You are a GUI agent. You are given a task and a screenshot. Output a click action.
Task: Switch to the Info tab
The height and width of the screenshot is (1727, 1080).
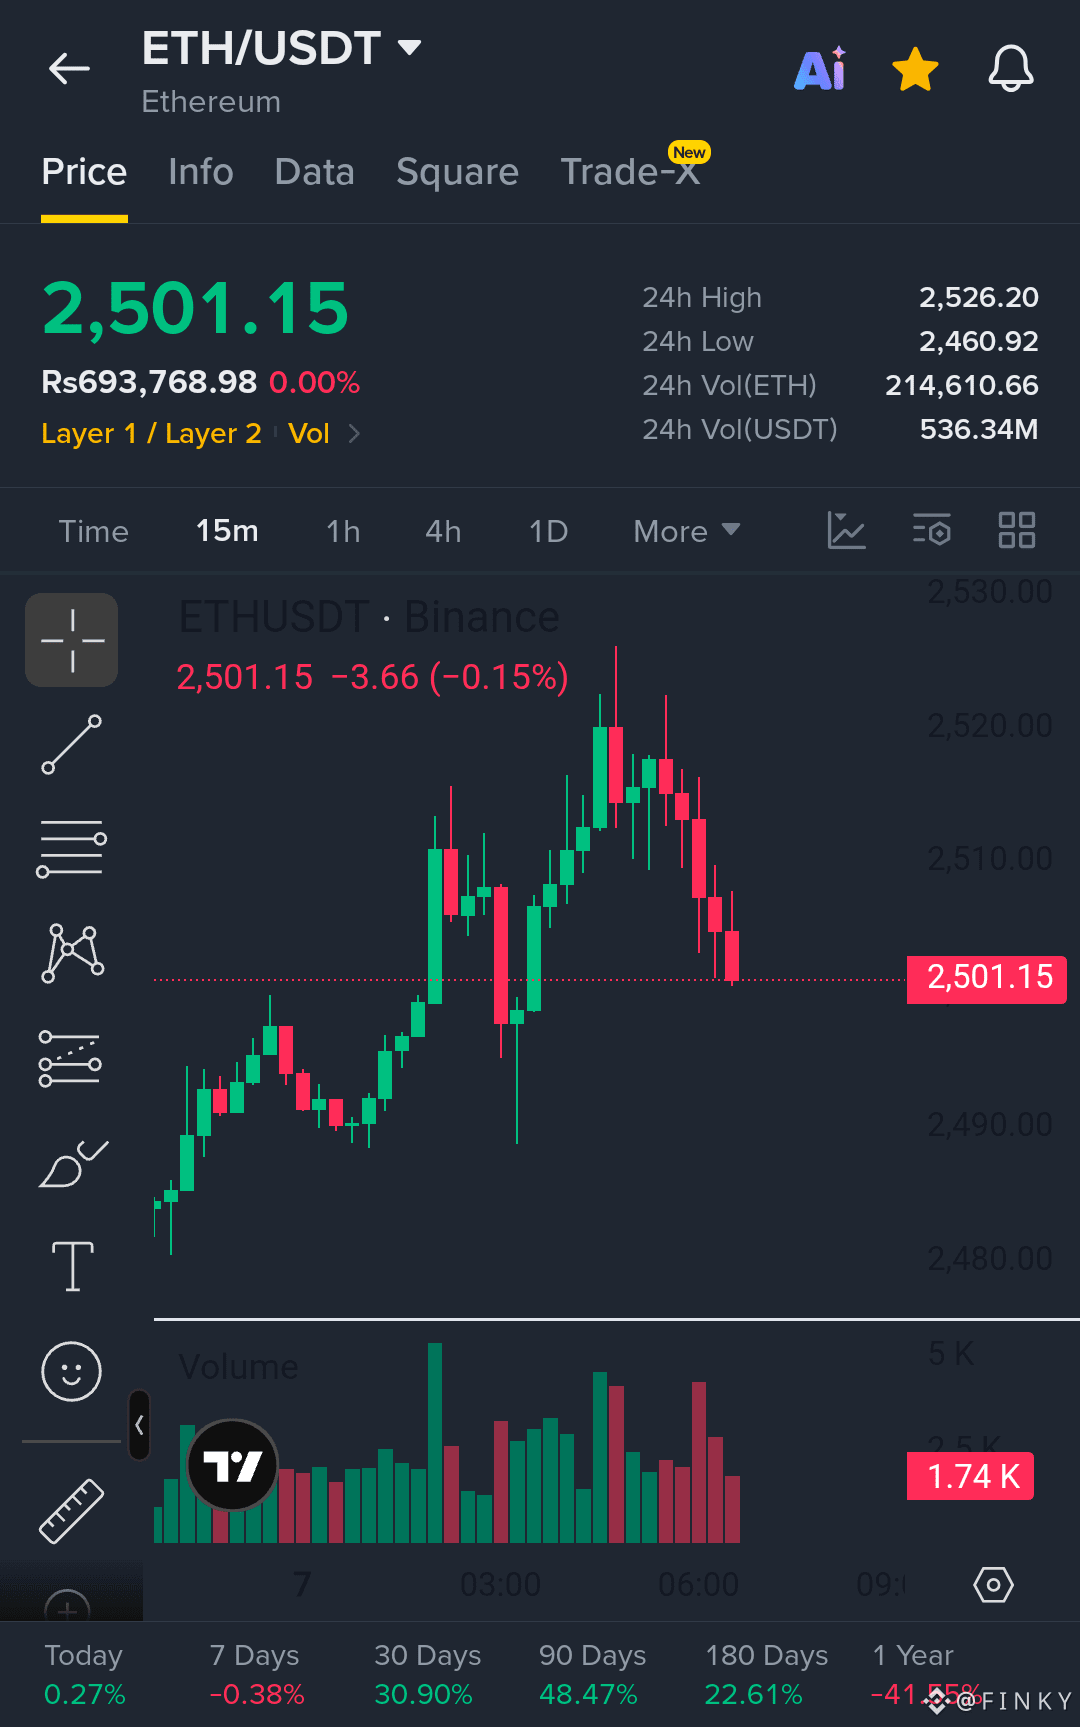click(x=201, y=172)
